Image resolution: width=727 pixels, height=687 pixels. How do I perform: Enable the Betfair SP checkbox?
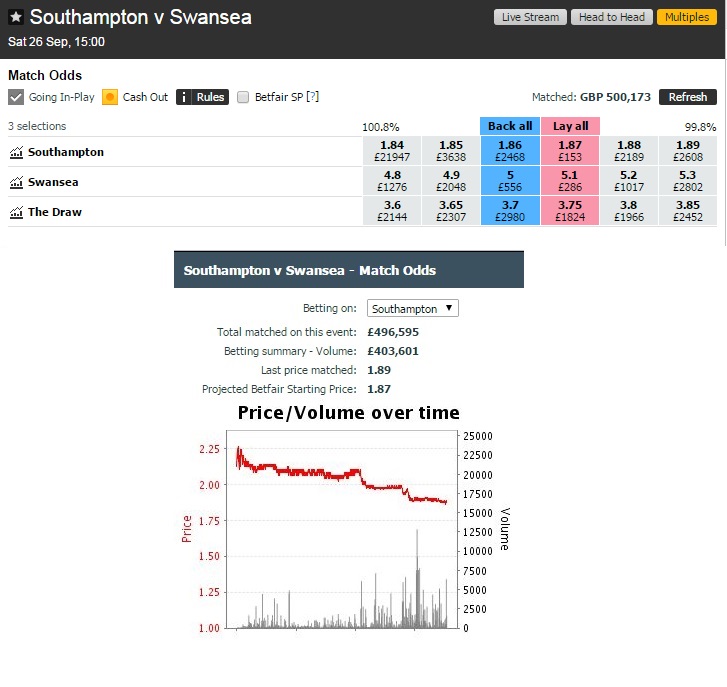[243, 97]
